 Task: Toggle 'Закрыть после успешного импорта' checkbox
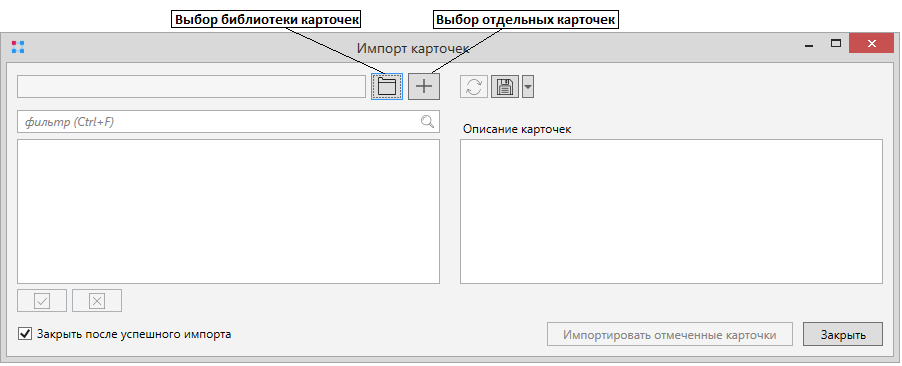click(25, 334)
